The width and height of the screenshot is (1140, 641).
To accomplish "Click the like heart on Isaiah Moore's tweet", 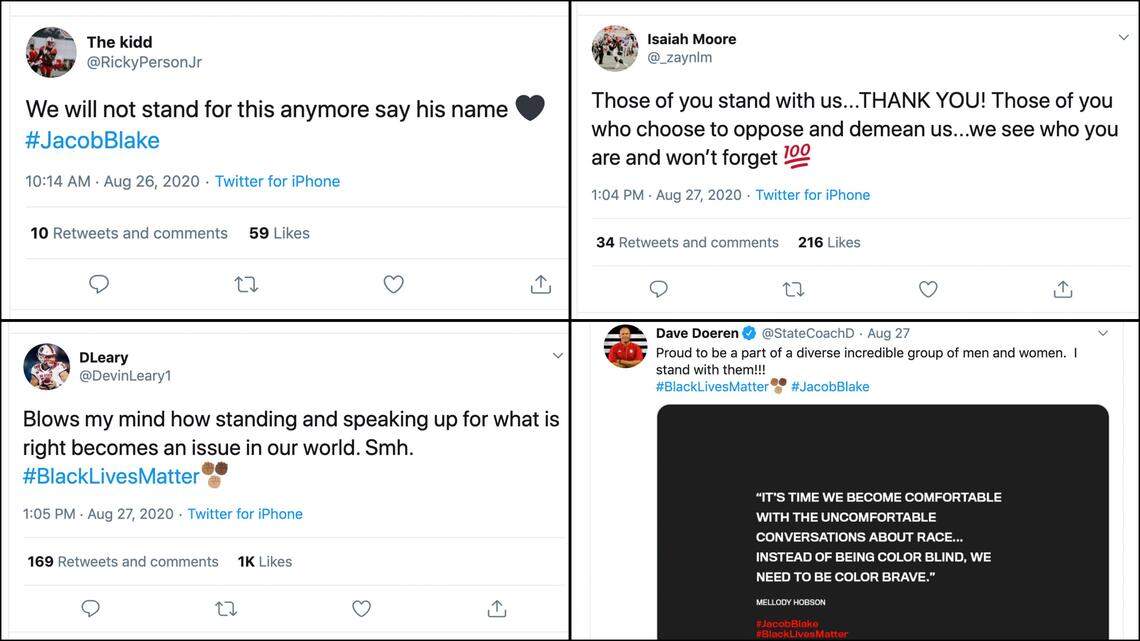I will pyautogui.click(x=928, y=289).
